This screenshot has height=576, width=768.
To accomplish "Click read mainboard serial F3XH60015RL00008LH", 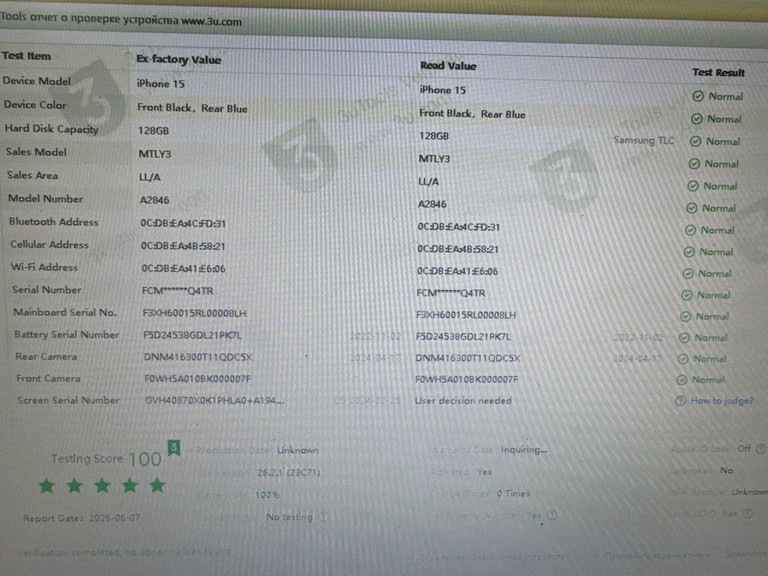I will click(466, 315).
